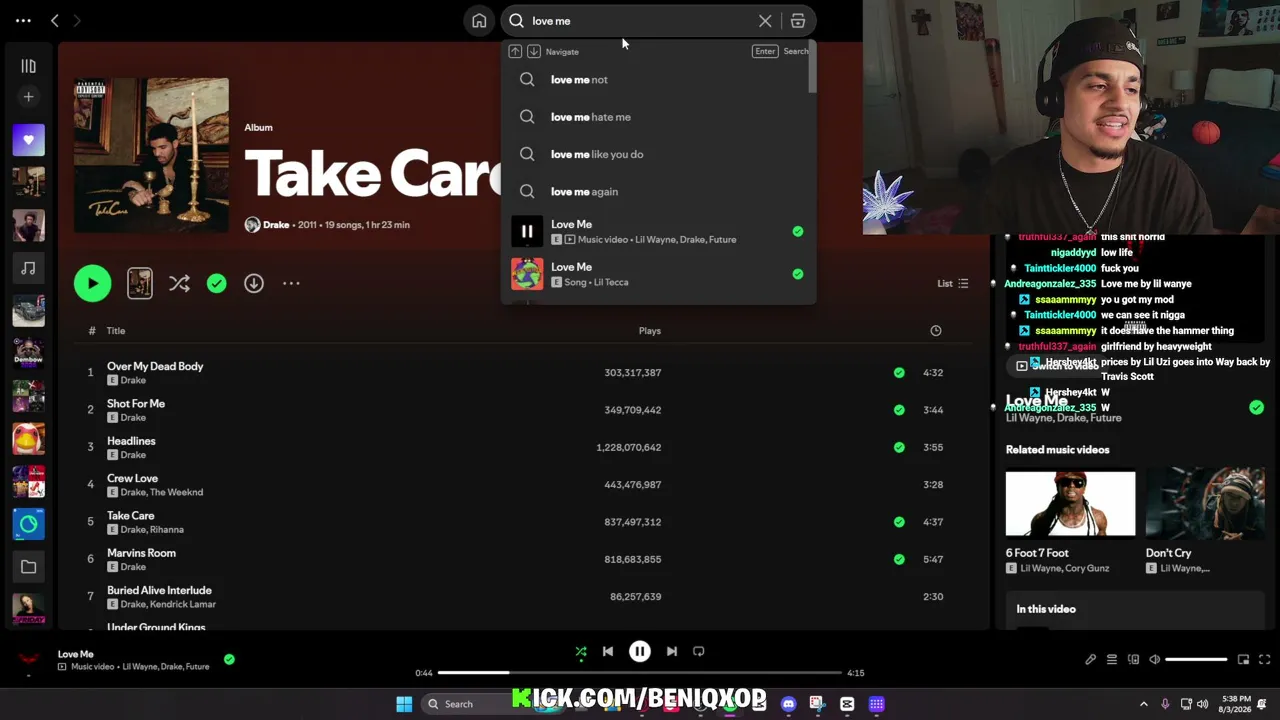Open the folder icon in the sidebar

pyautogui.click(x=28, y=567)
